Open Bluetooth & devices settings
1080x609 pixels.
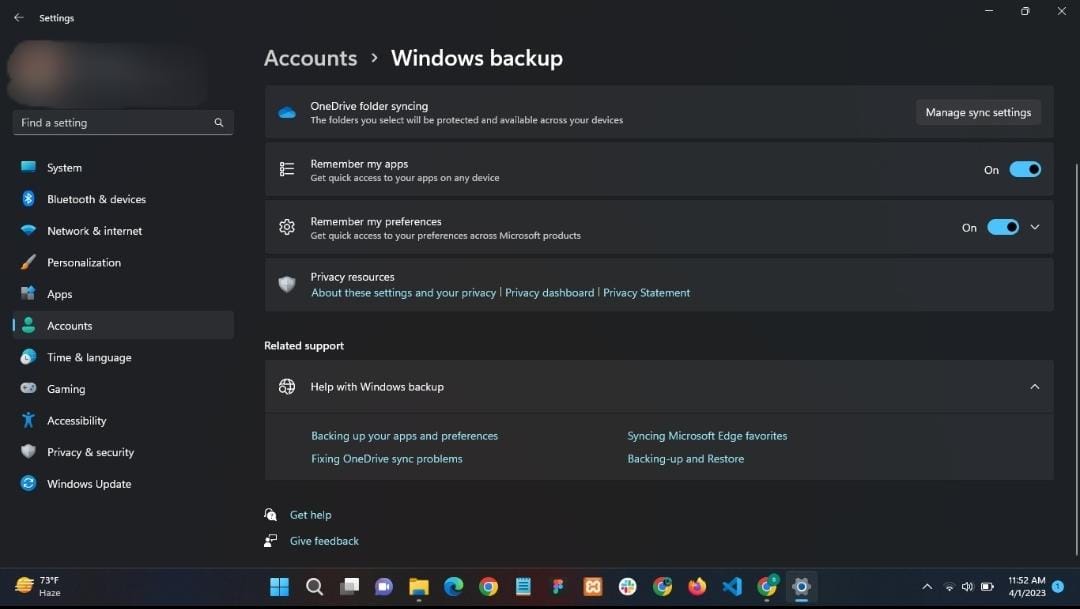(x=96, y=199)
